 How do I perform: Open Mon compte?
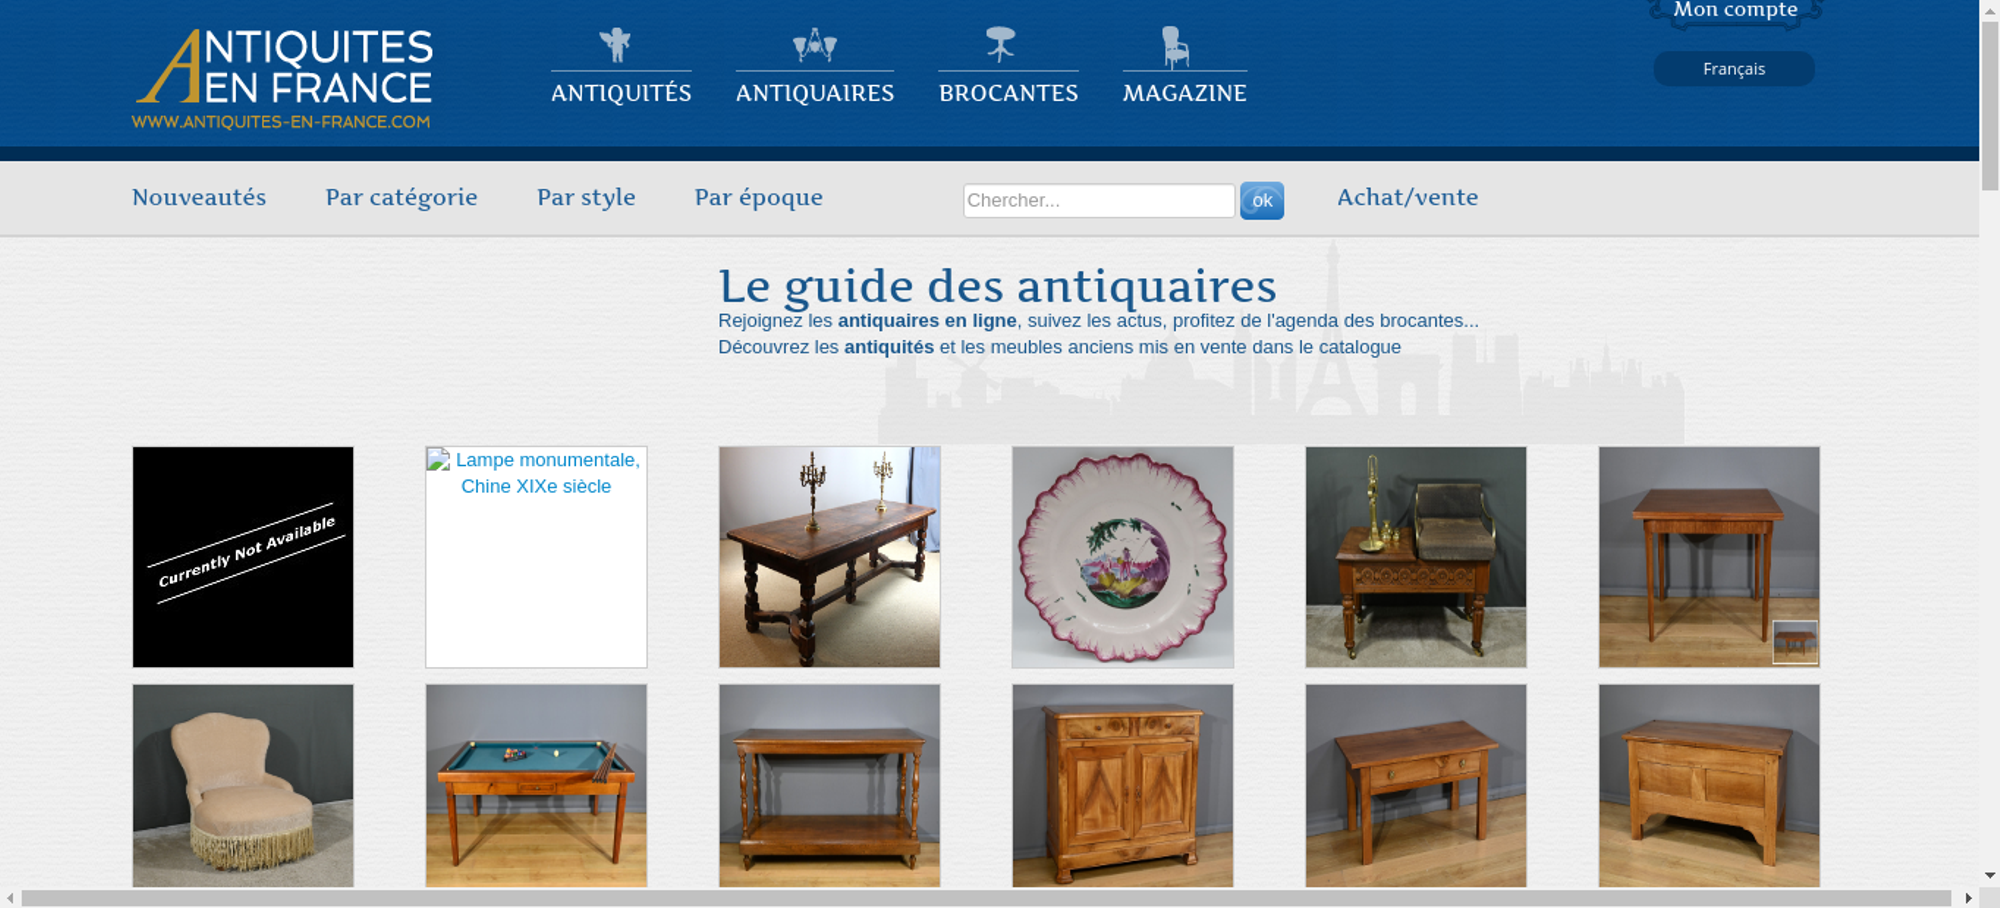tap(1735, 10)
